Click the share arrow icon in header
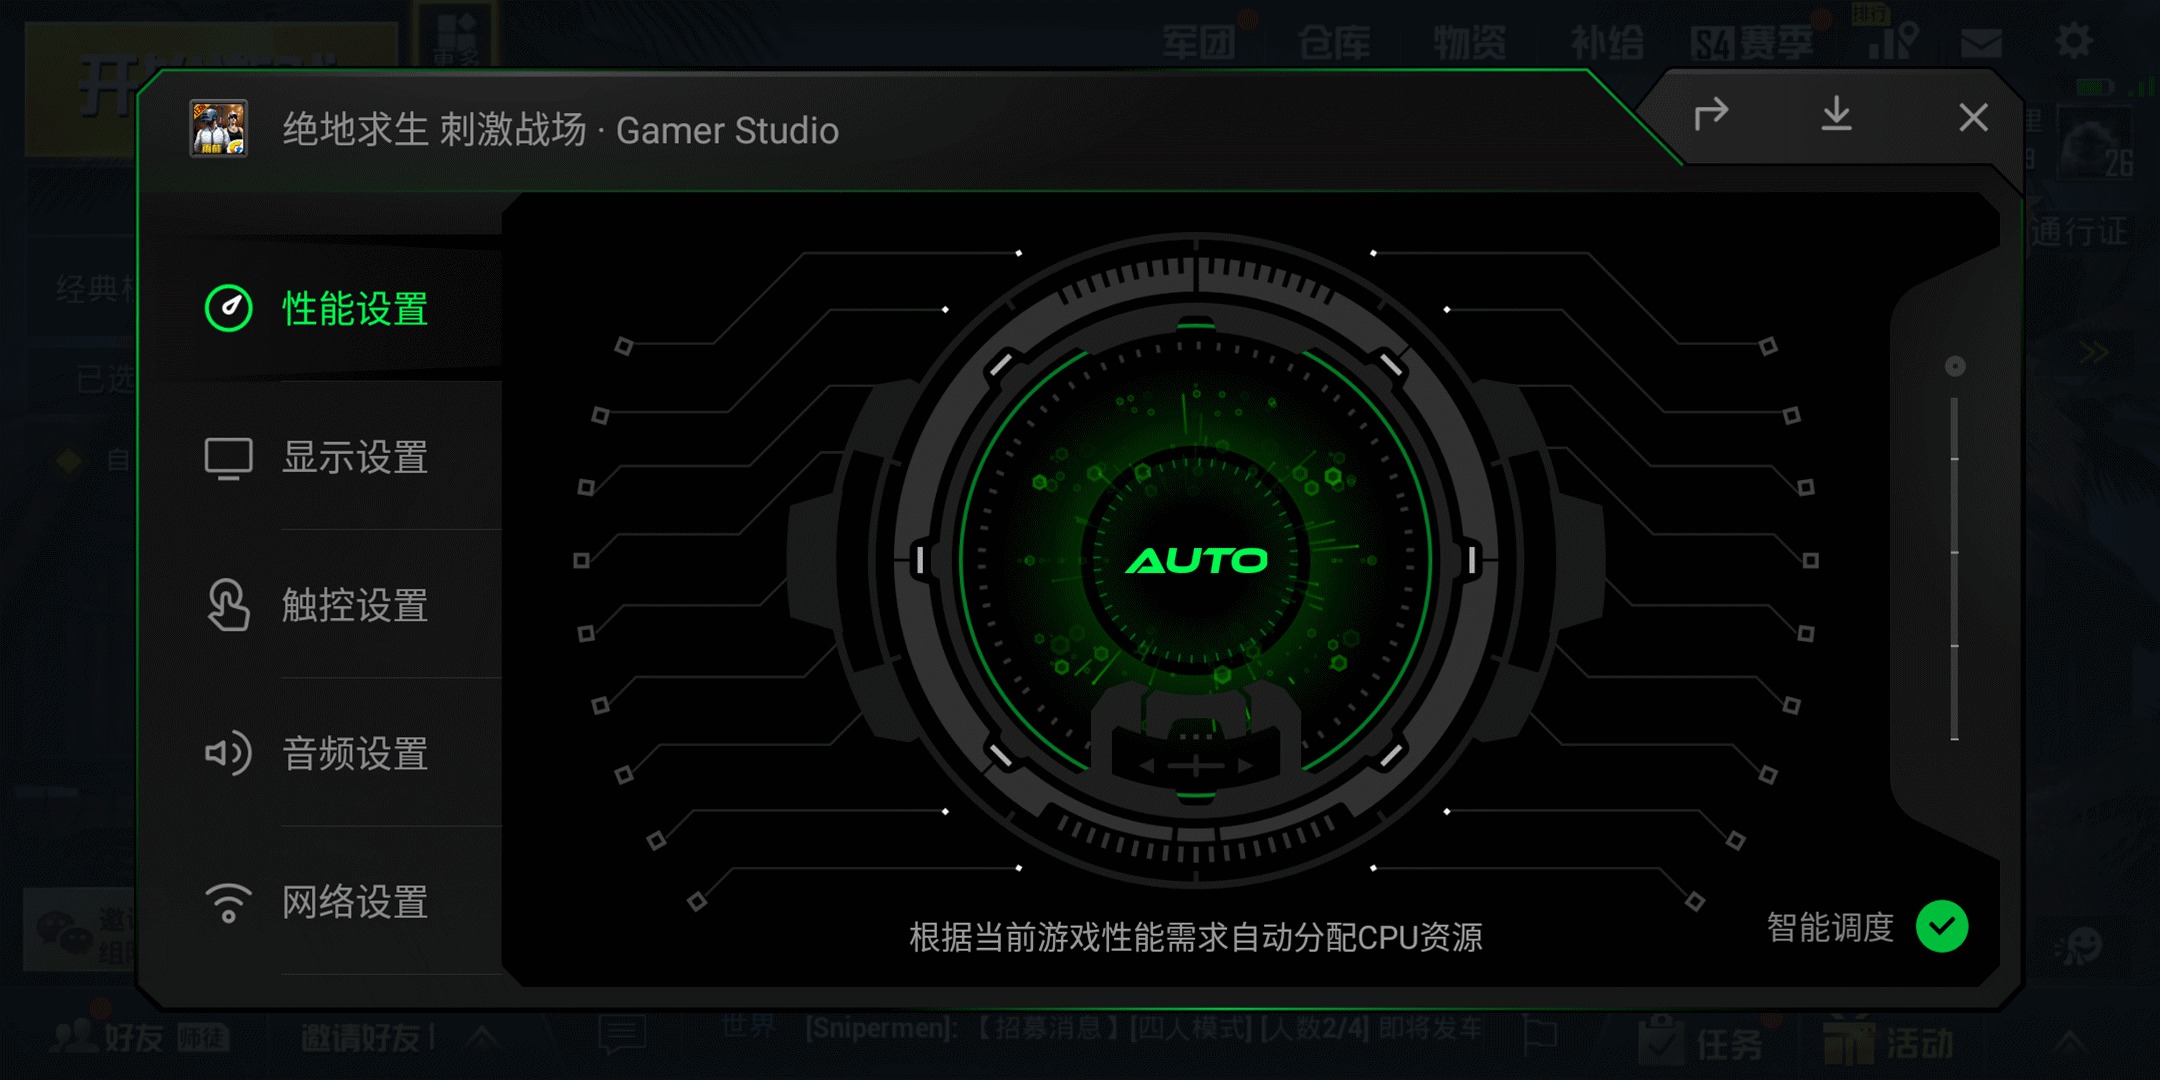The width and height of the screenshot is (2160, 1080). [1711, 115]
